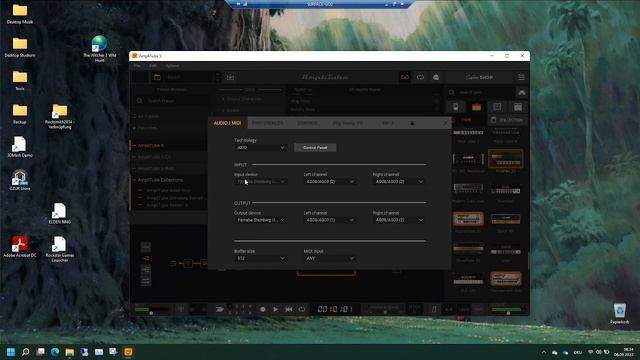Open the Custom Shop button
This screenshot has width=640, height=360.
(480, 77)
